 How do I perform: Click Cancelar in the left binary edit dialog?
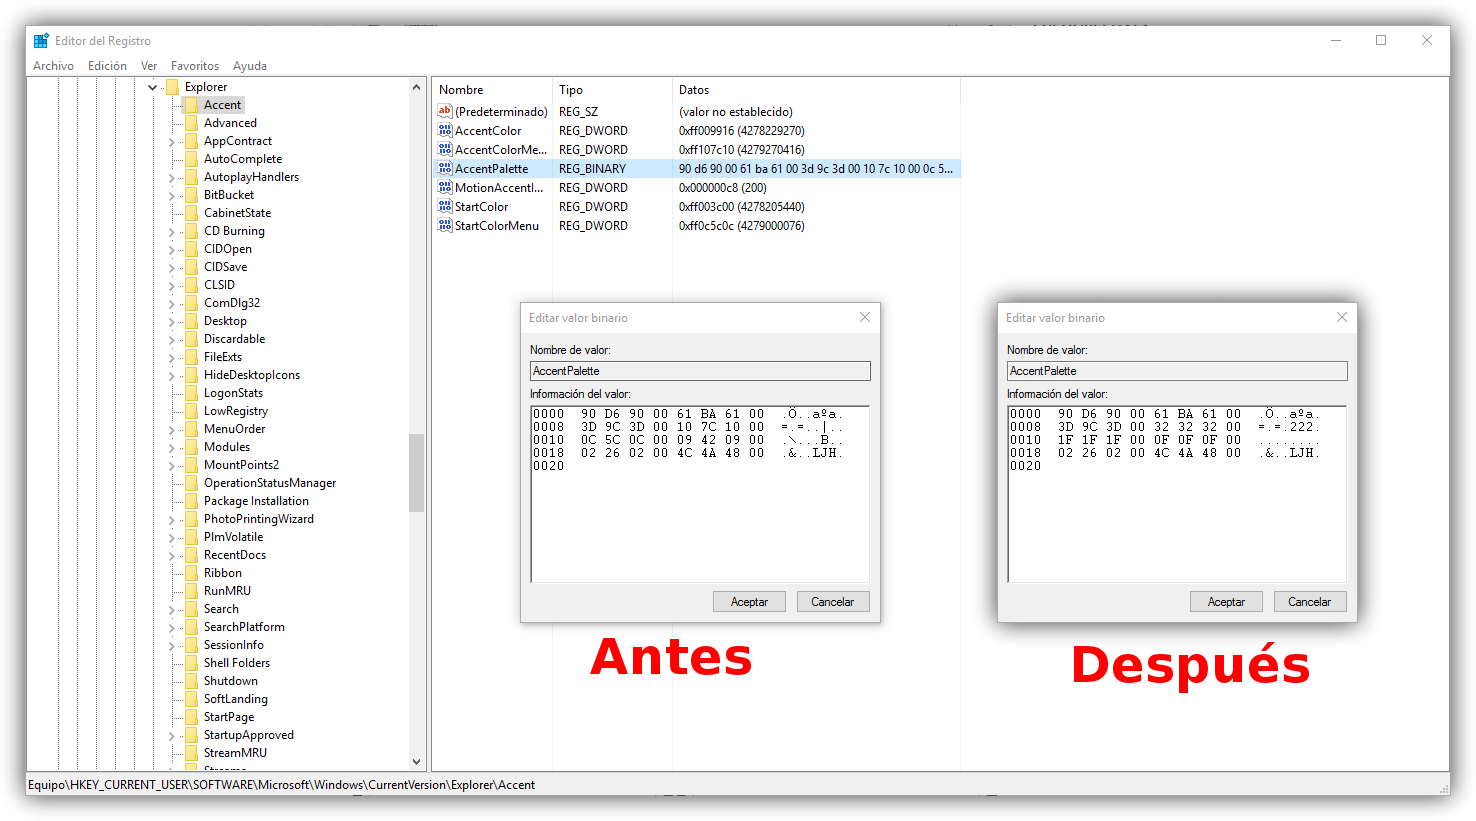[x=833, y=602]
